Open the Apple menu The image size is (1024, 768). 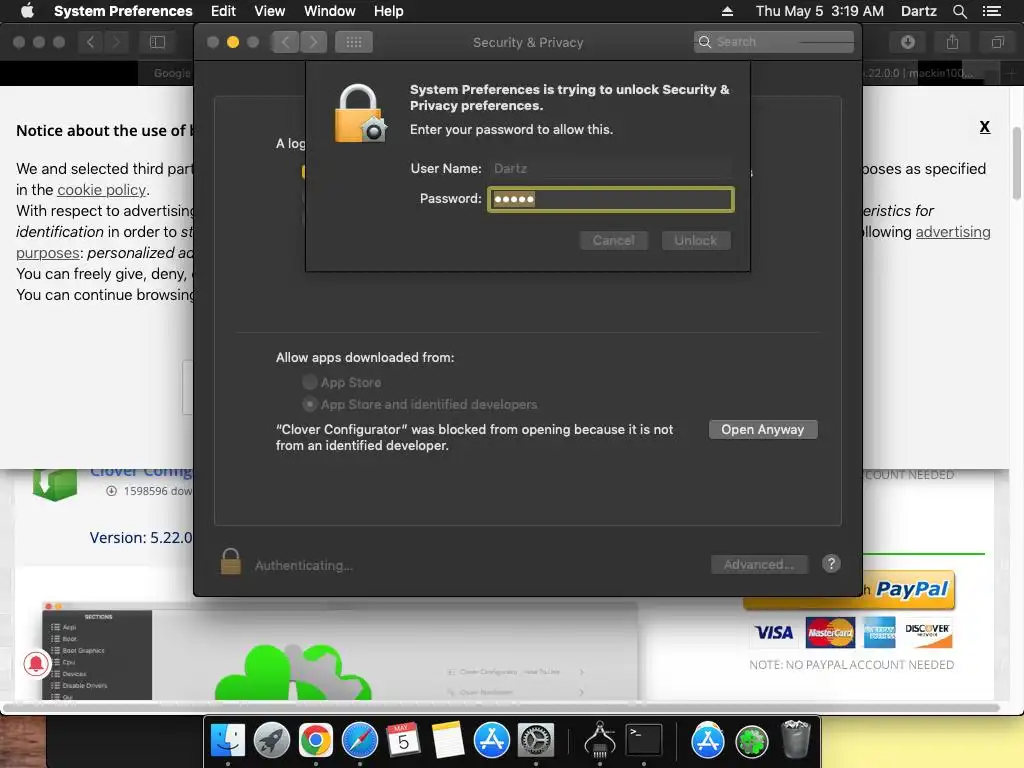[27, 11]
